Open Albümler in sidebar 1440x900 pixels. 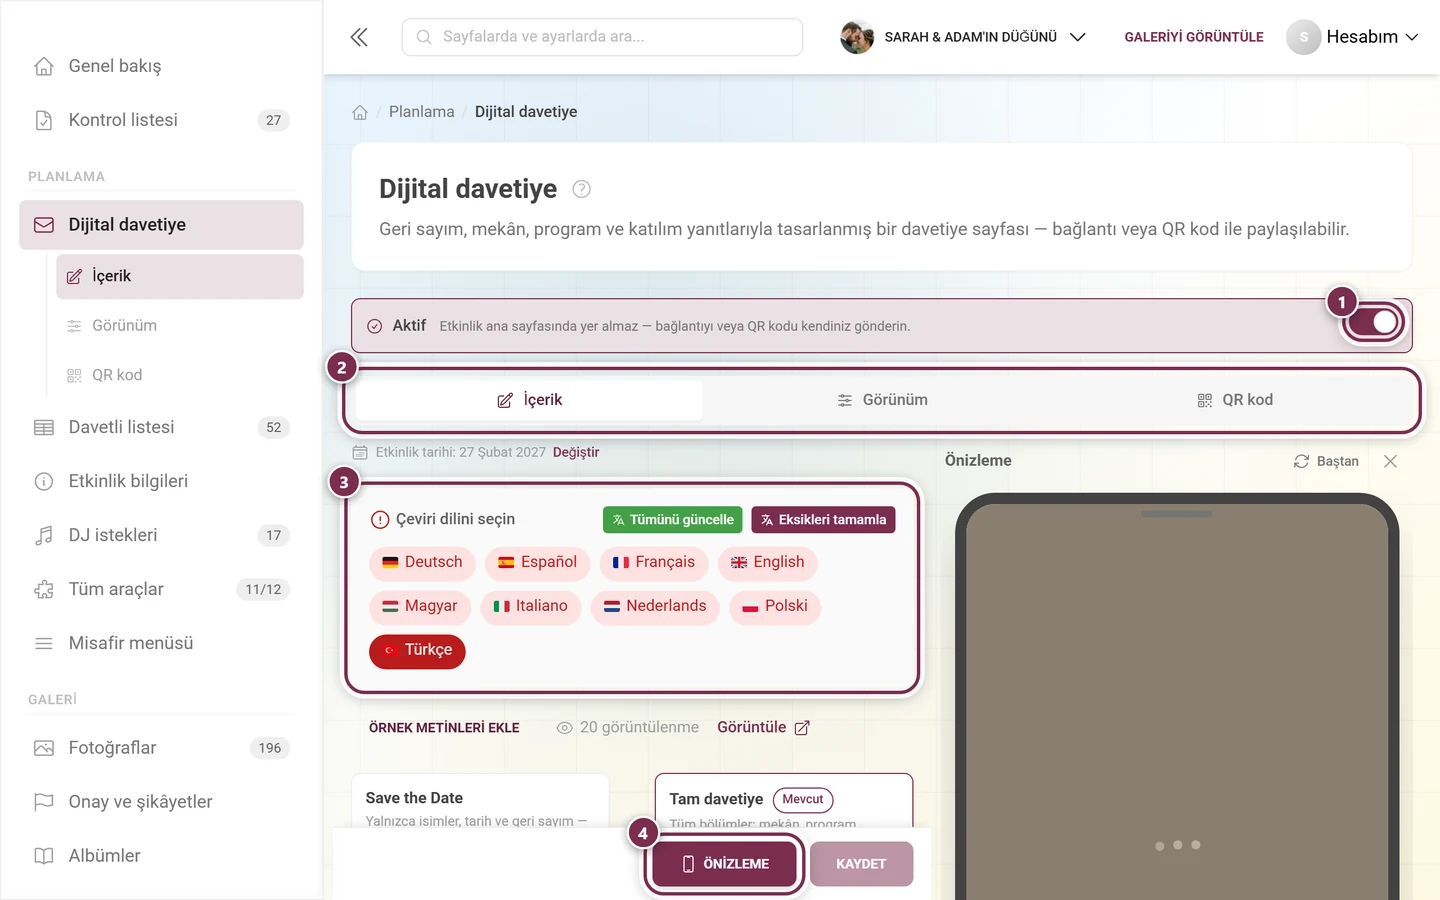pyautogui.click(x=161, y=856)
